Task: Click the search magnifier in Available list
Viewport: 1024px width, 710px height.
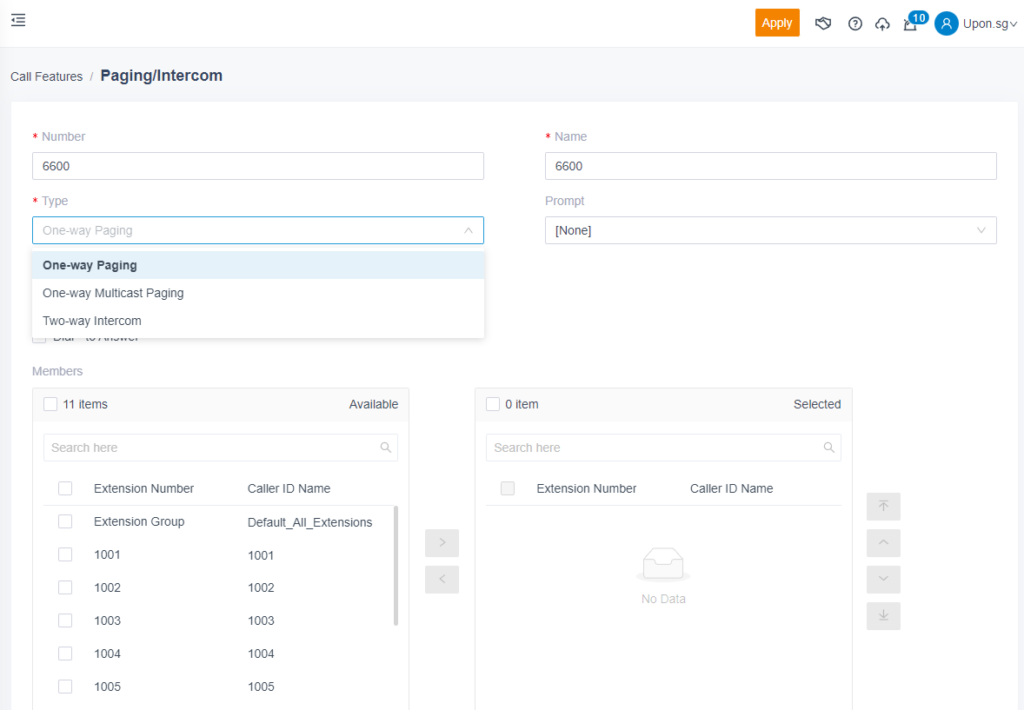Action: coord(386,447)
